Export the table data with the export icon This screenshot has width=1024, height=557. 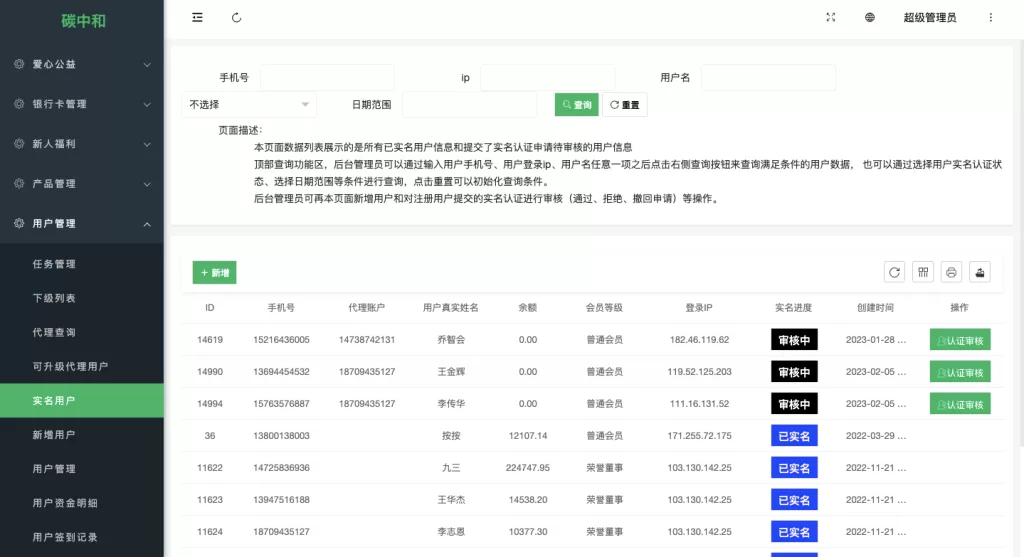click(980, 272)
